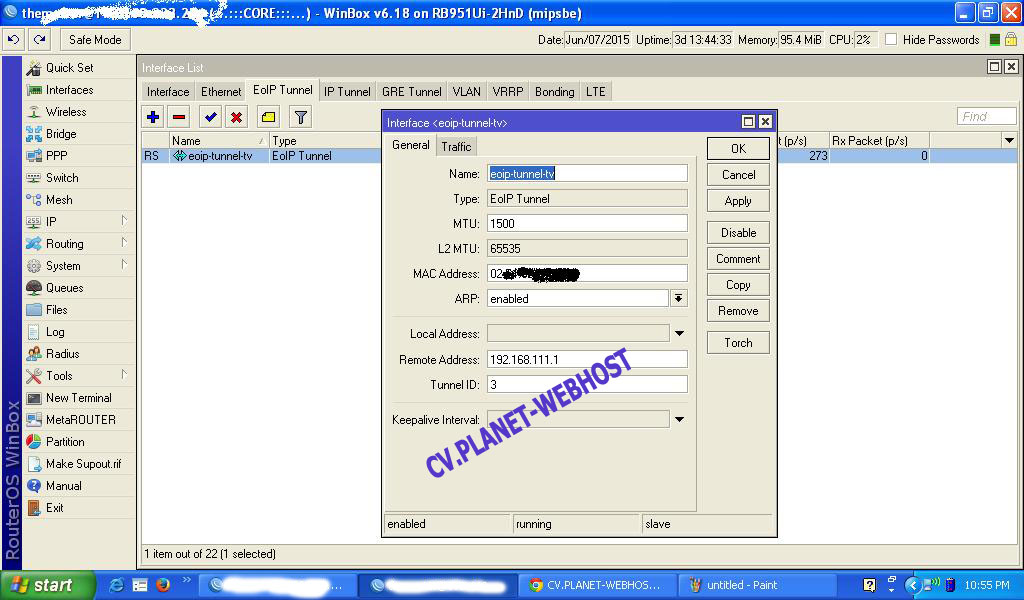Image resolution: width=1024 pixels, height=600 pixels.
Task: Switch to the Traffic tab
Action: [456, 146]
